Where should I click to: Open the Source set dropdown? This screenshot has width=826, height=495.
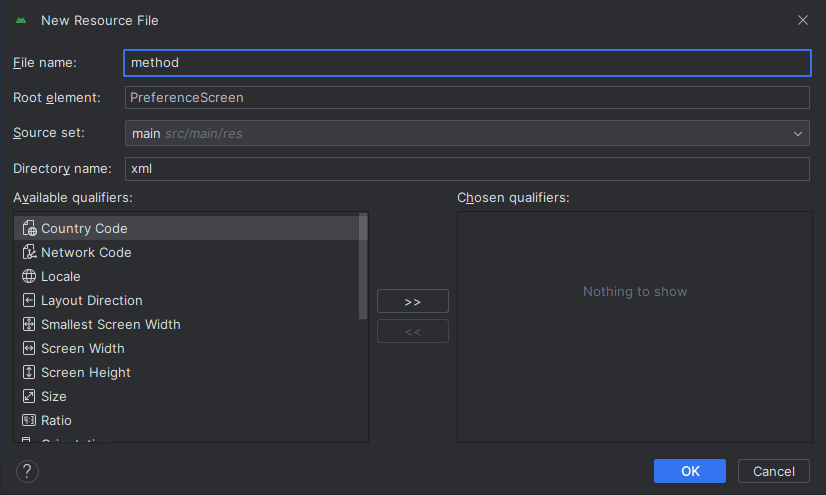[467, 133]
